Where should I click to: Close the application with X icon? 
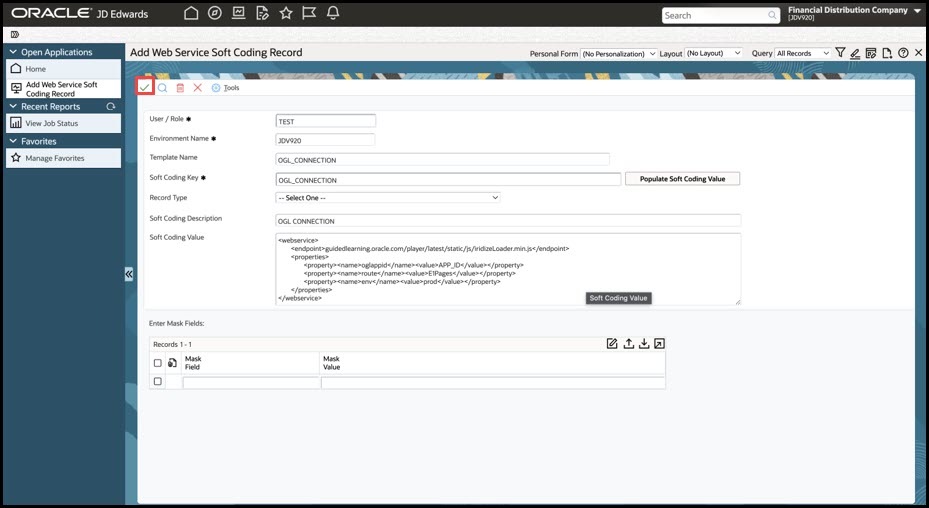(x=918, y=53)
